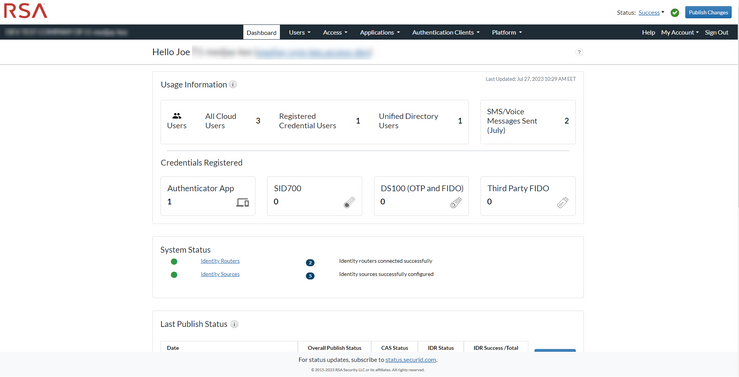The width and height of the screenshot is (739, 377).
Task: Open the My Account dropdown
Action: point(680,33)
